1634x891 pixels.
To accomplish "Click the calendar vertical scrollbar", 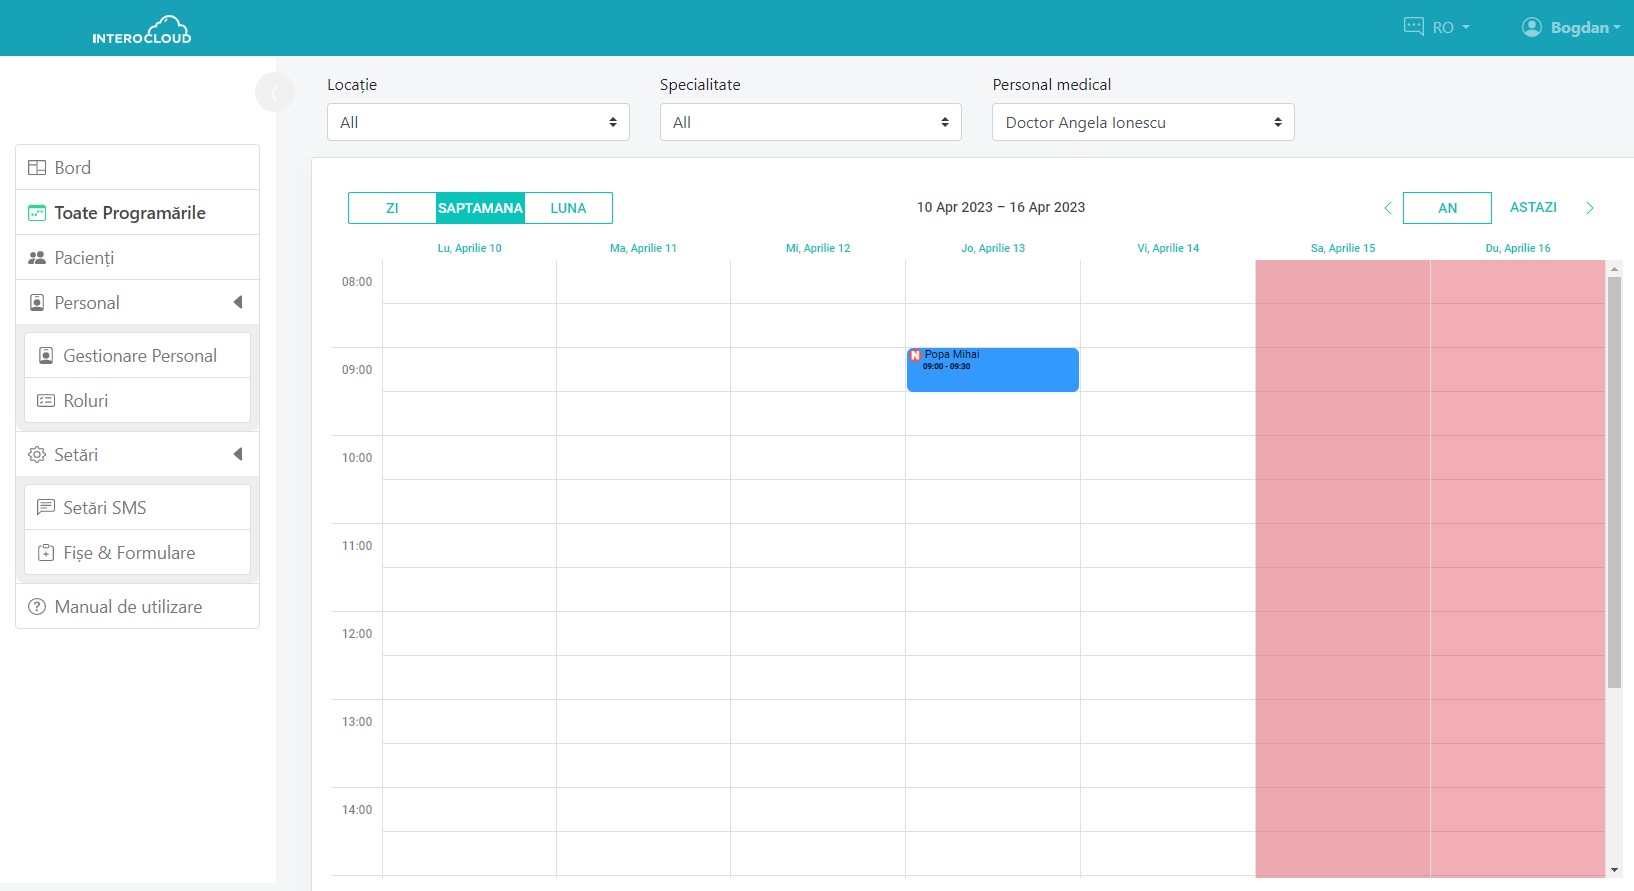I will pyautogui.click(x=1613, y=480).
